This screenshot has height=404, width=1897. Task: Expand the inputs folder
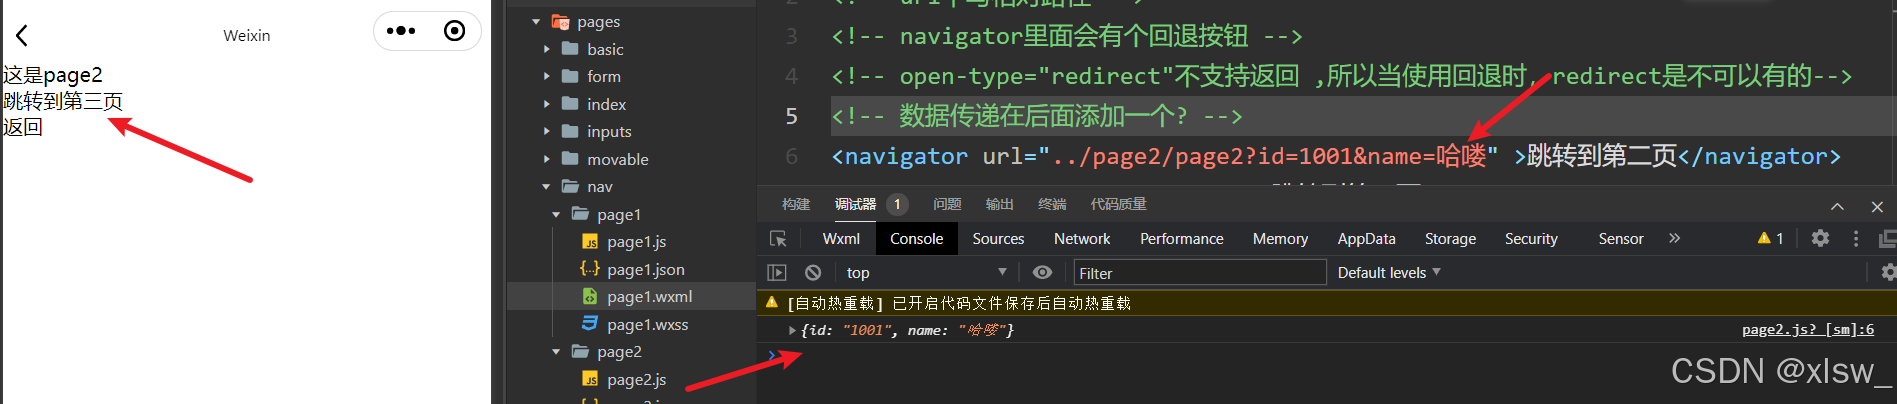(546, 131)
